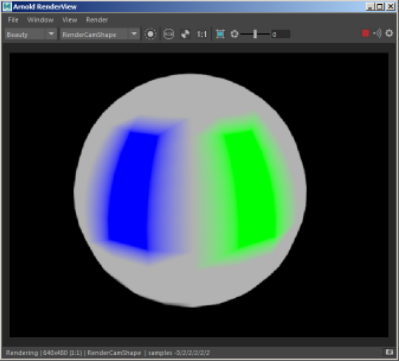This screenshot has height=362, width=399.
Task: Open render view settings gear
Action: pyautogui.click(x=389, y=33)
